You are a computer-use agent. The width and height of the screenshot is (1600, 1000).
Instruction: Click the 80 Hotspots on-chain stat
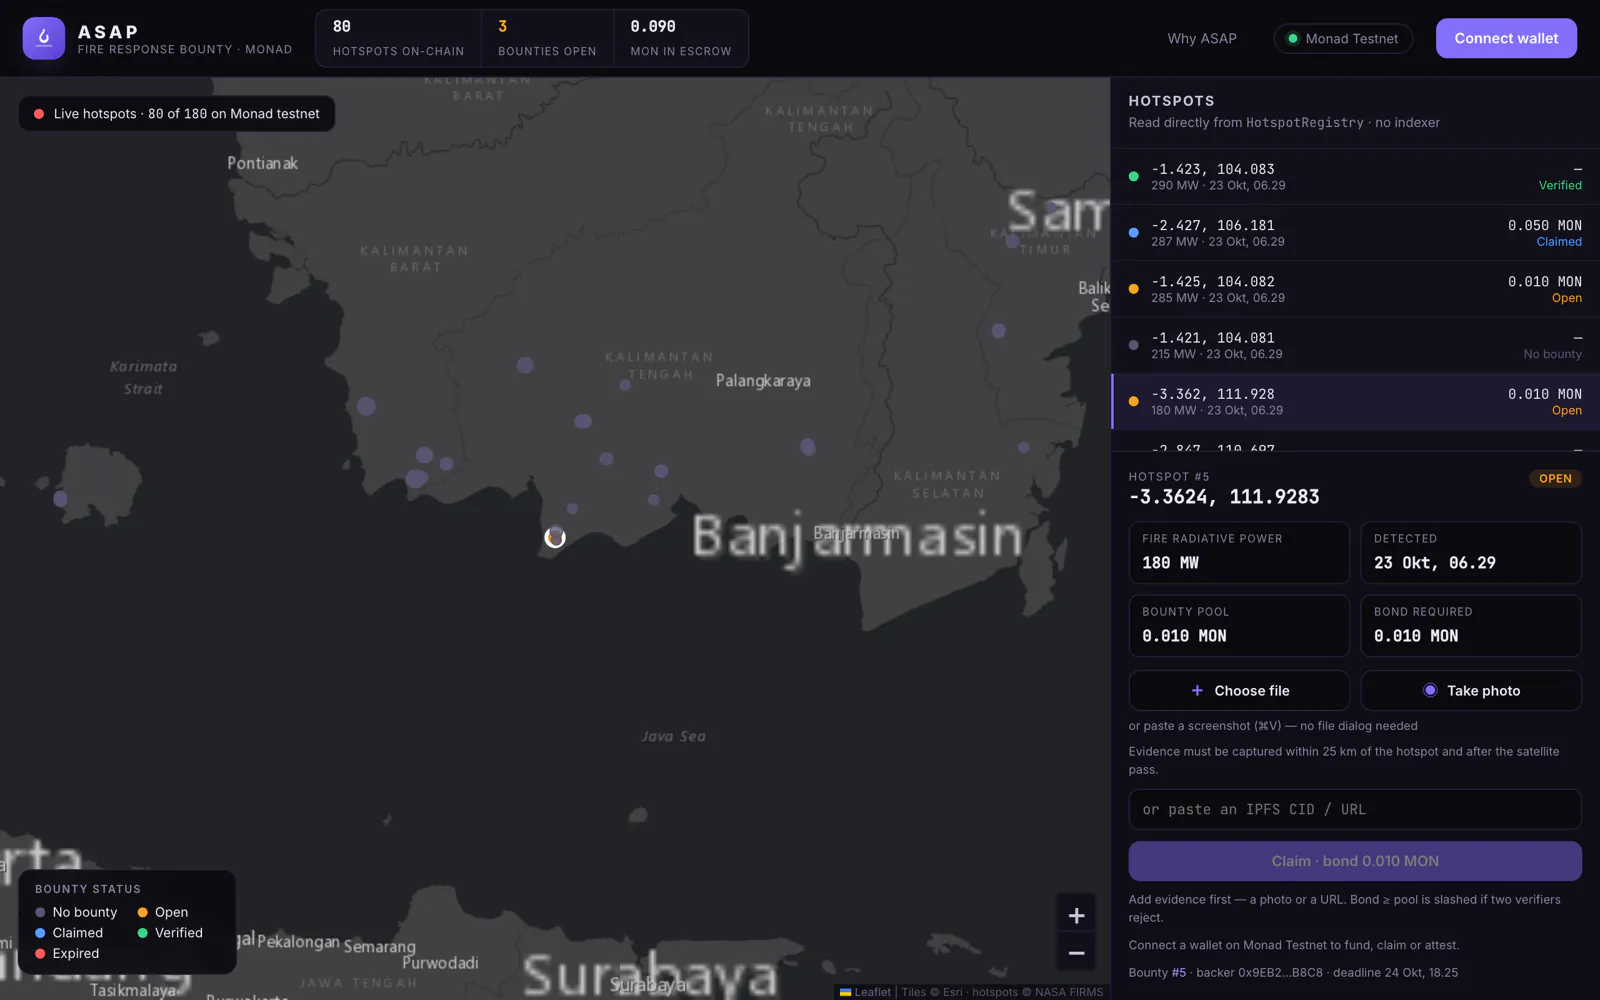click(398, 38)
